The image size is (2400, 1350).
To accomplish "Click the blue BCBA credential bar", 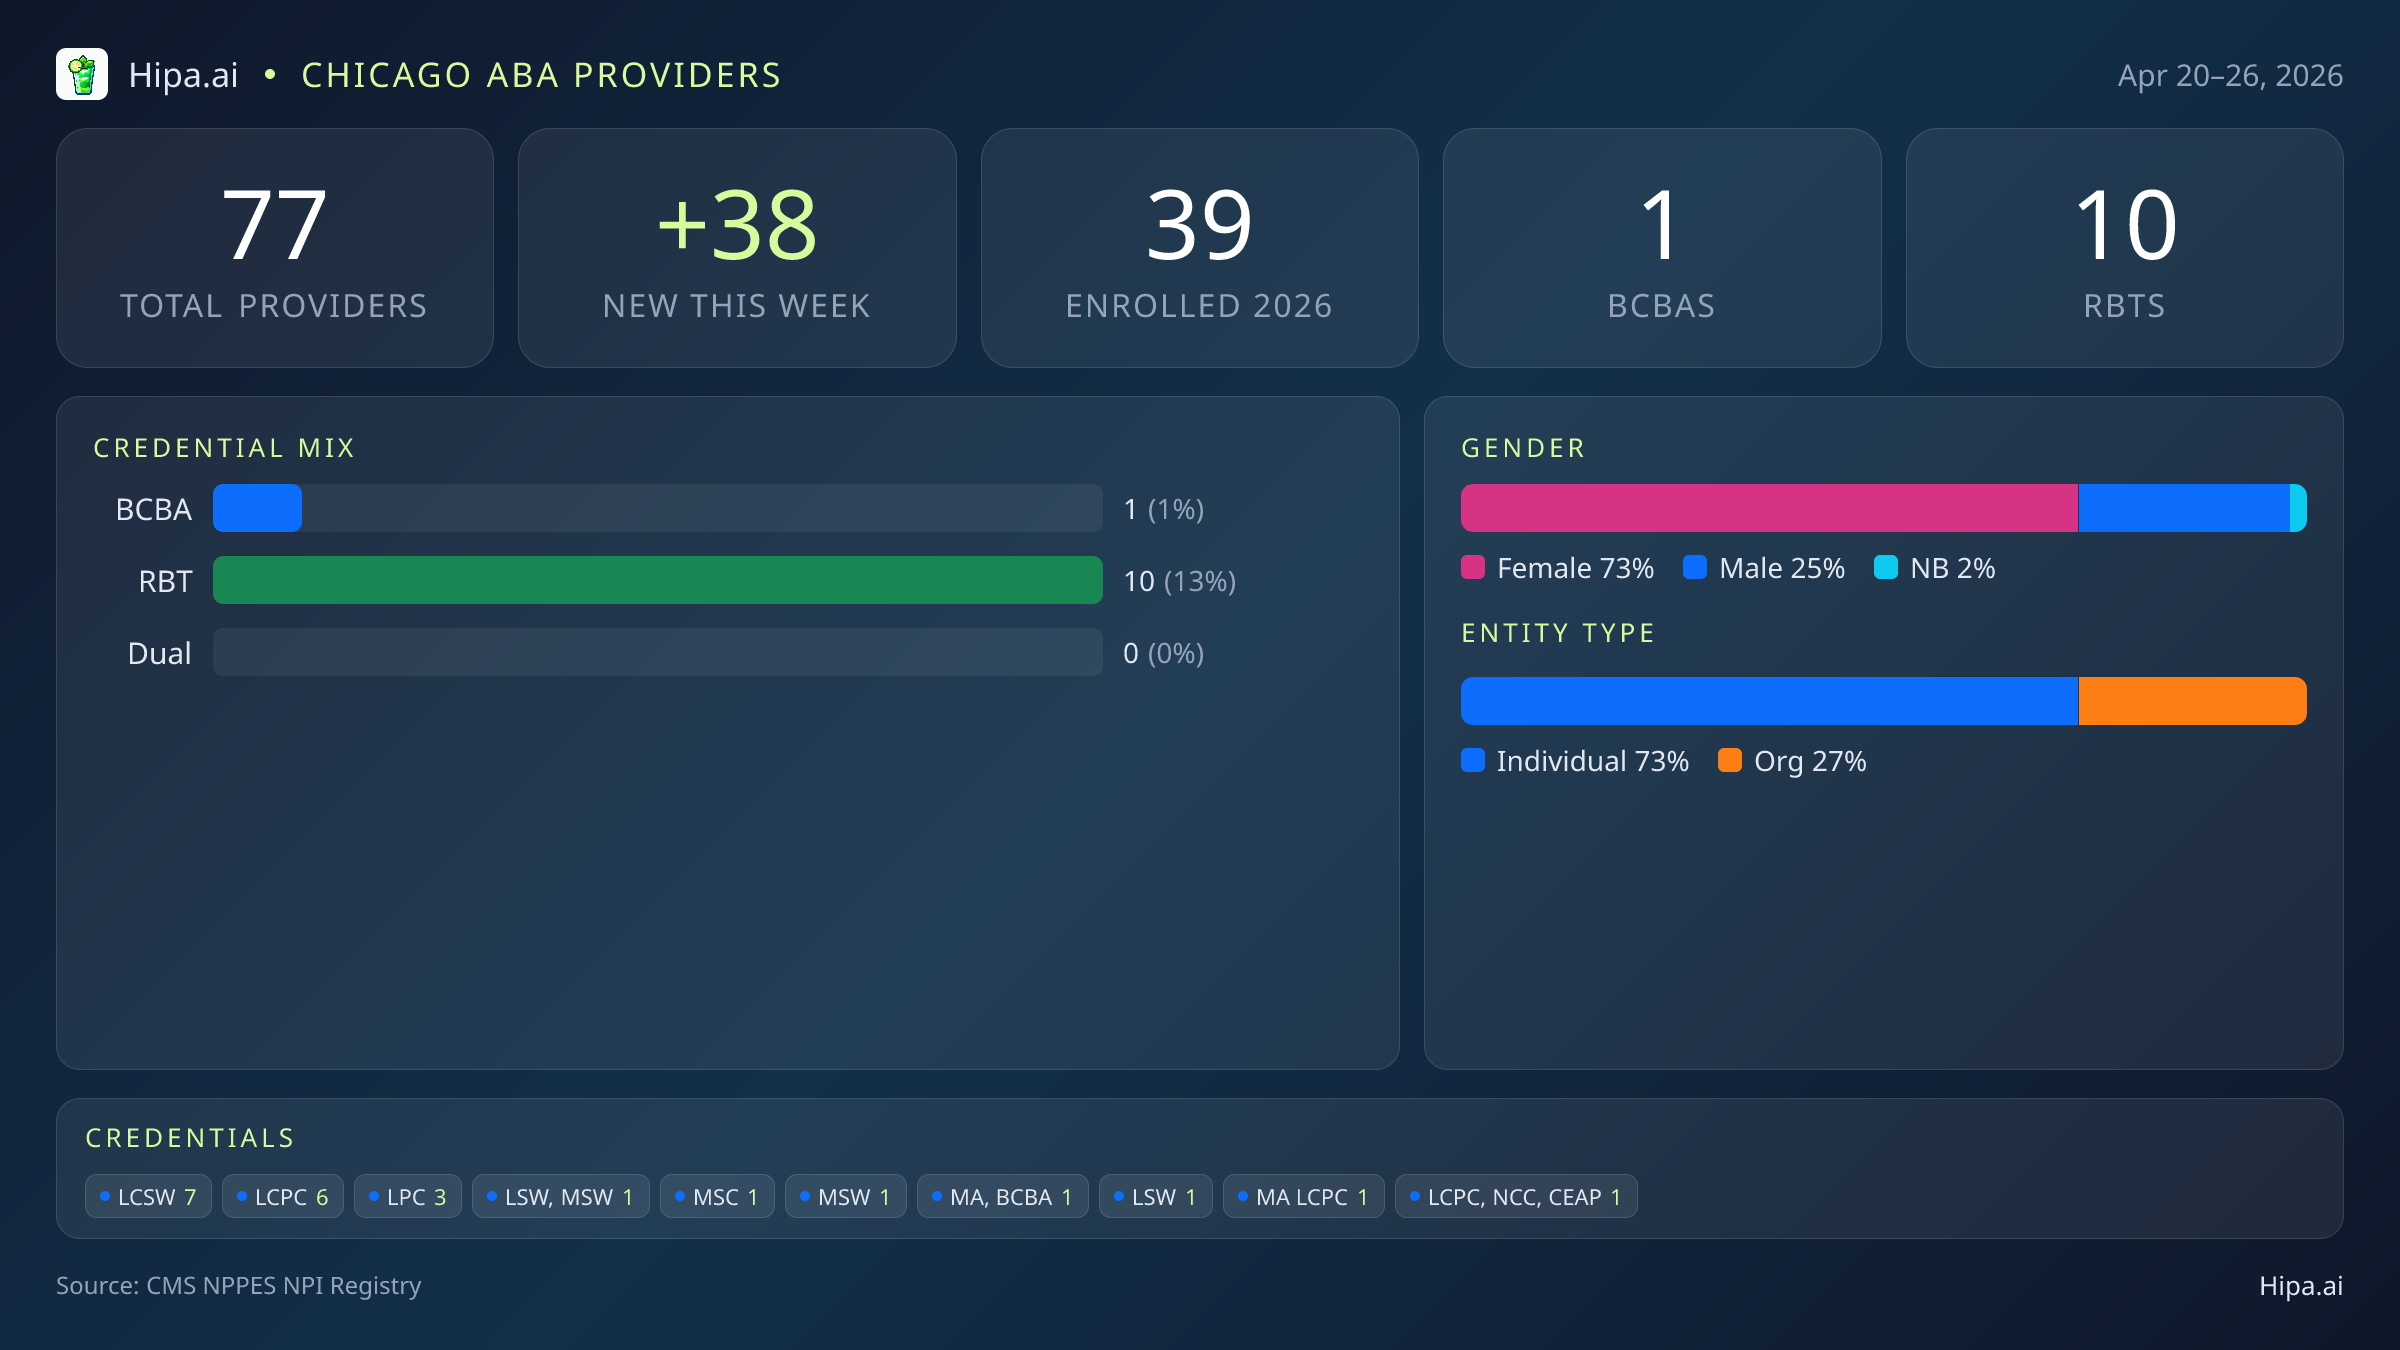I will click(257, 509).
